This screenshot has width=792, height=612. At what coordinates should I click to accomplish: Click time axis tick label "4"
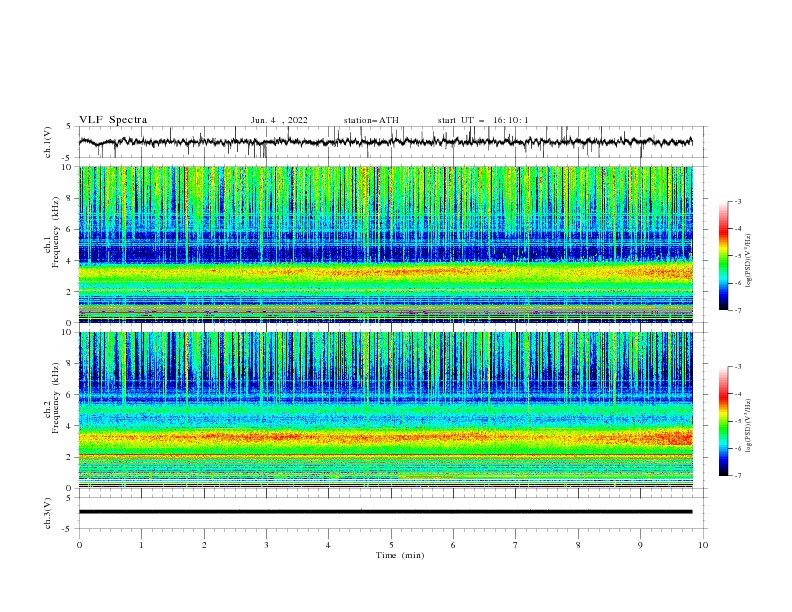(328, 545)
